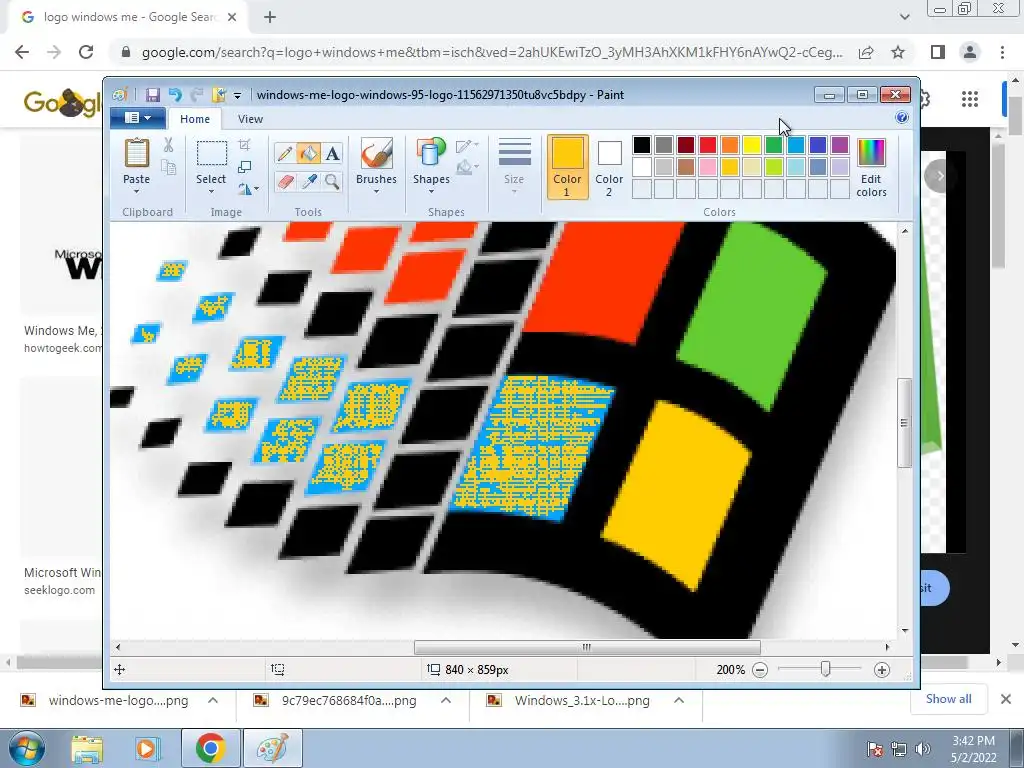Switch to the Home ribbon tab
This screenshot has width=1024, height=768.
click(x=195, y=119)
